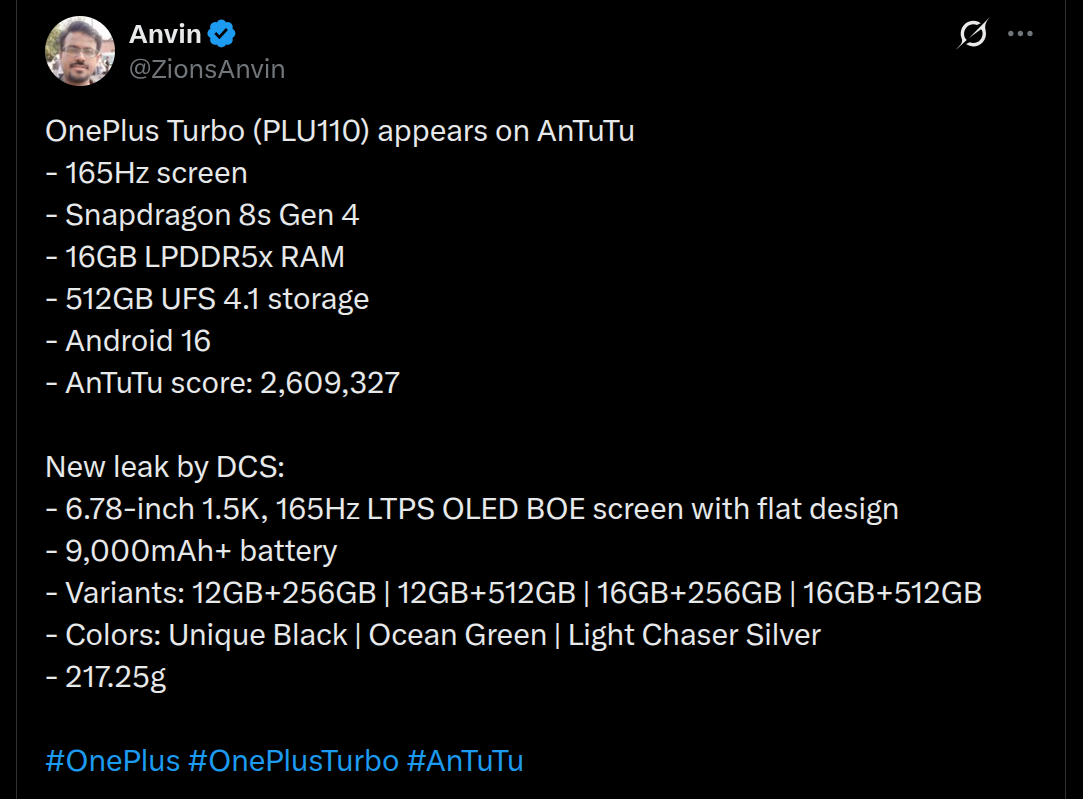Image resolution: width=1083 pixels, height=799 pixels.
Task: Click the tweet's first line about PLU110
Action: click(x=340, y=131)
